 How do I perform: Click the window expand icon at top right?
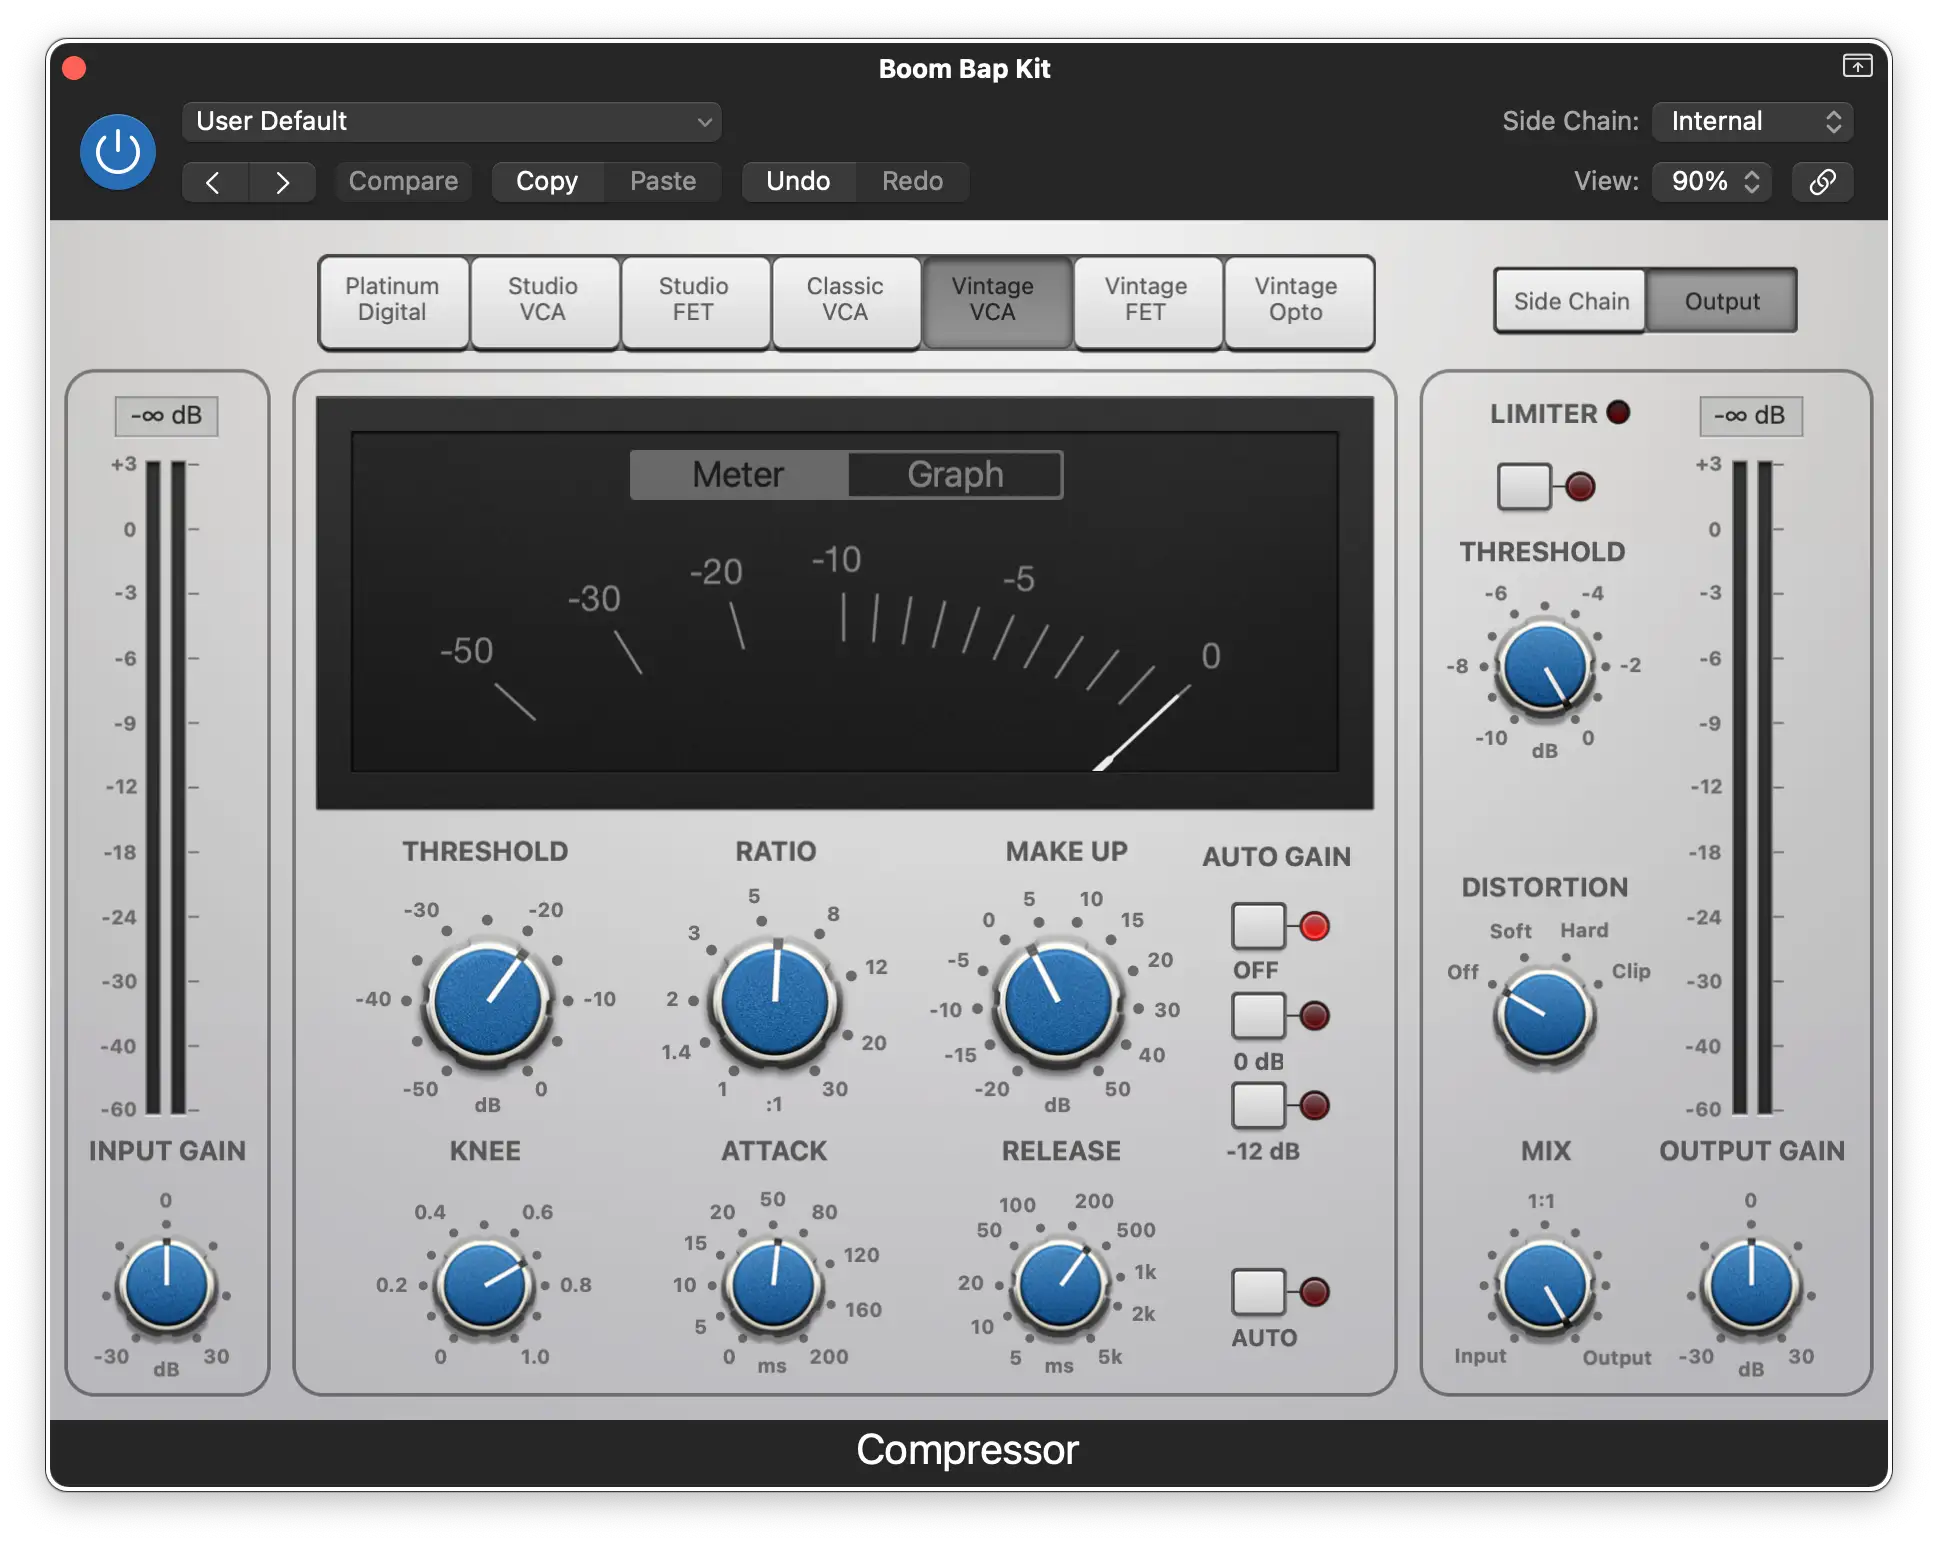point(1857,66)
